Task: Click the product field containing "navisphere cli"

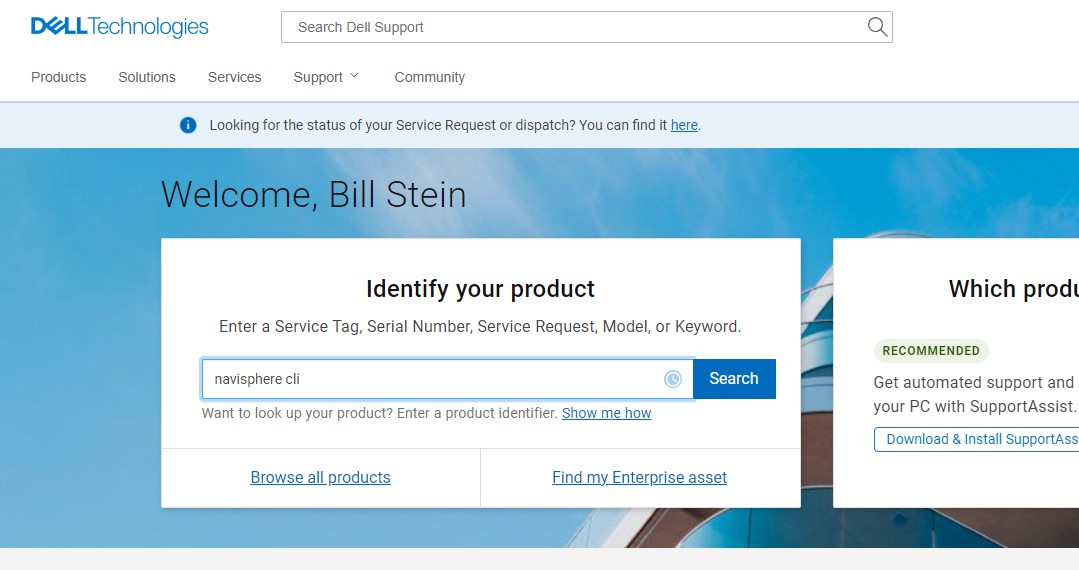Action: (x=430, y=379)
